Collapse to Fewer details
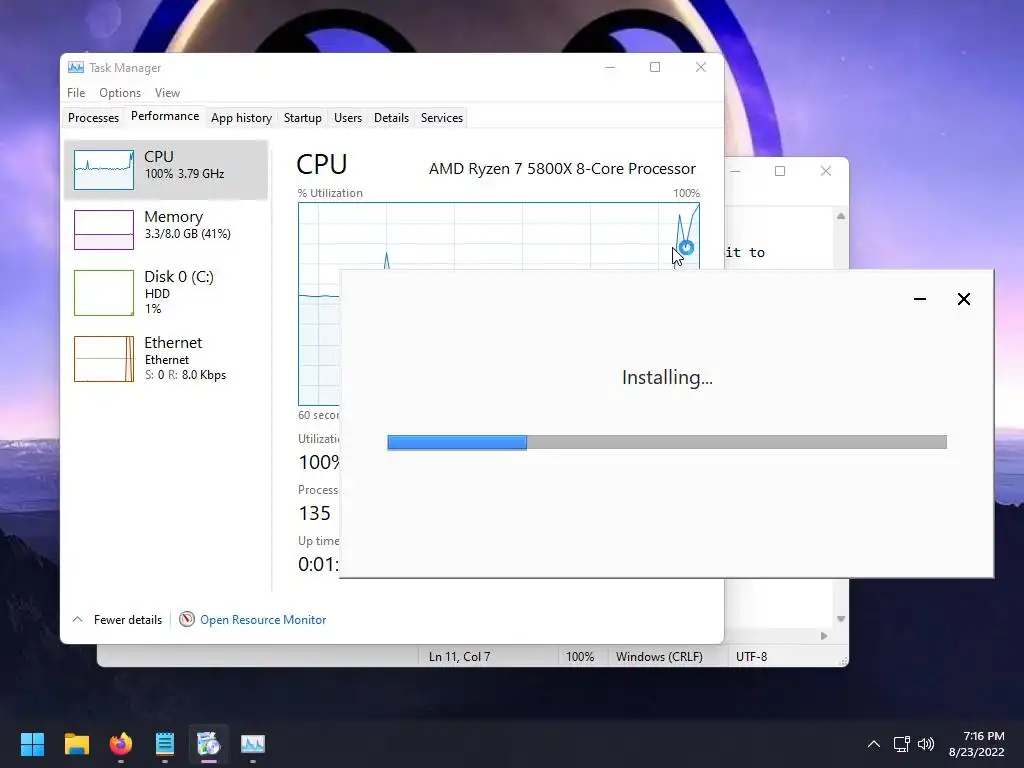Image resolution: width=1024 pixels, height=768 pixels. pyautogui.click(x=117, y=620)
